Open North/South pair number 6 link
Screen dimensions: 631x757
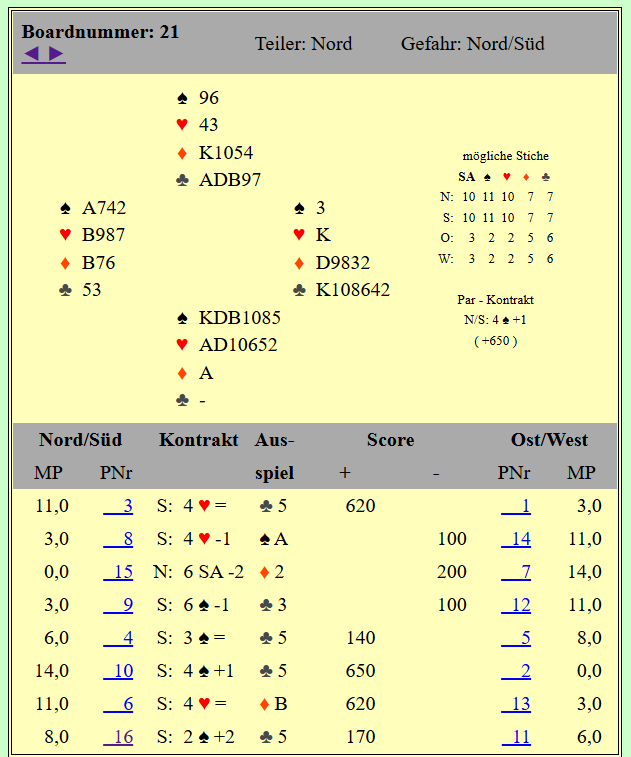119,704
